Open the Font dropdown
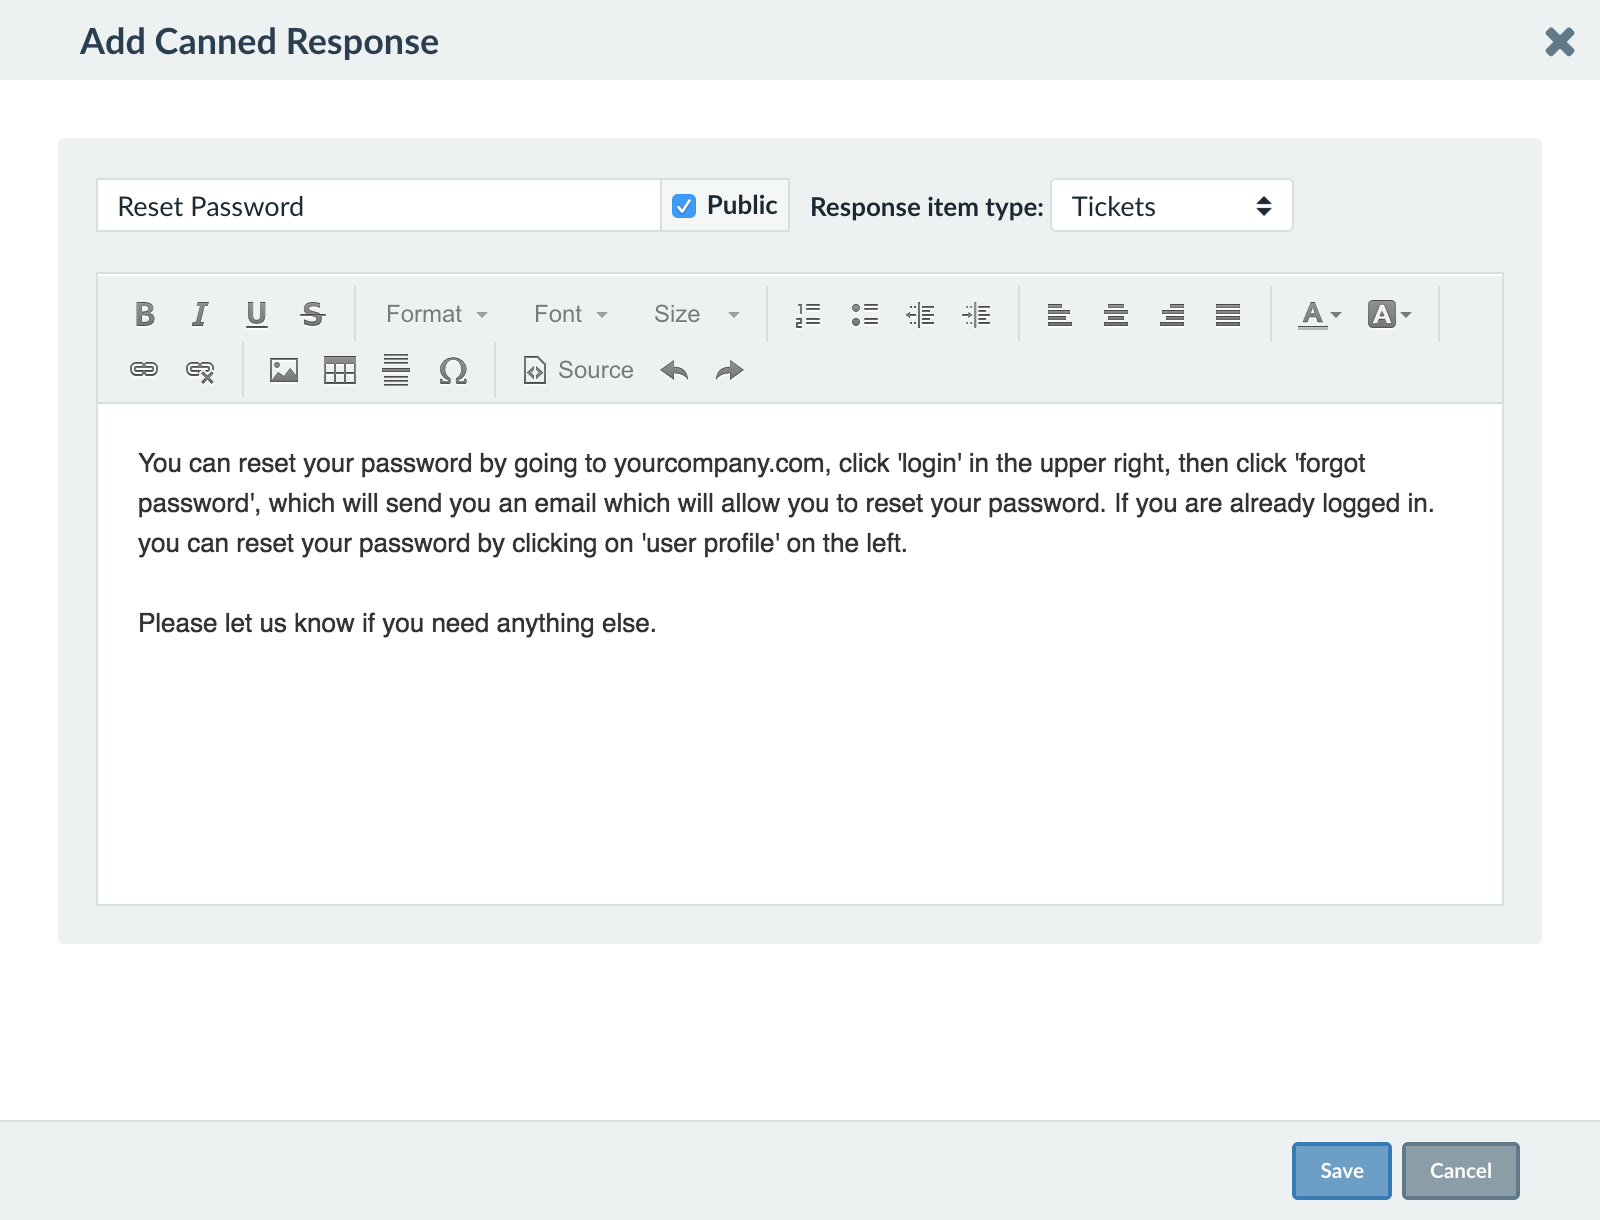The image size is (1600, 1220). [570, 314]
